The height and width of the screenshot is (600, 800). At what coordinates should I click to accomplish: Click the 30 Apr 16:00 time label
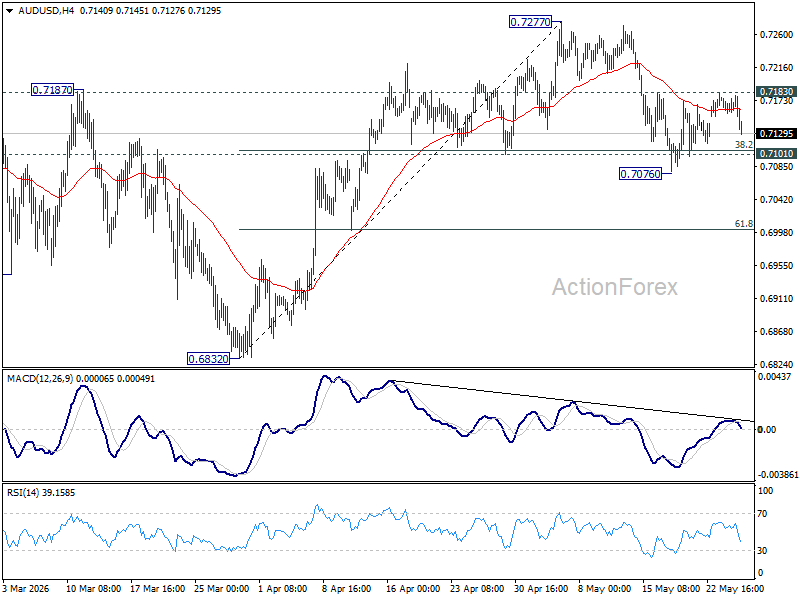click(x=541, y=589)
